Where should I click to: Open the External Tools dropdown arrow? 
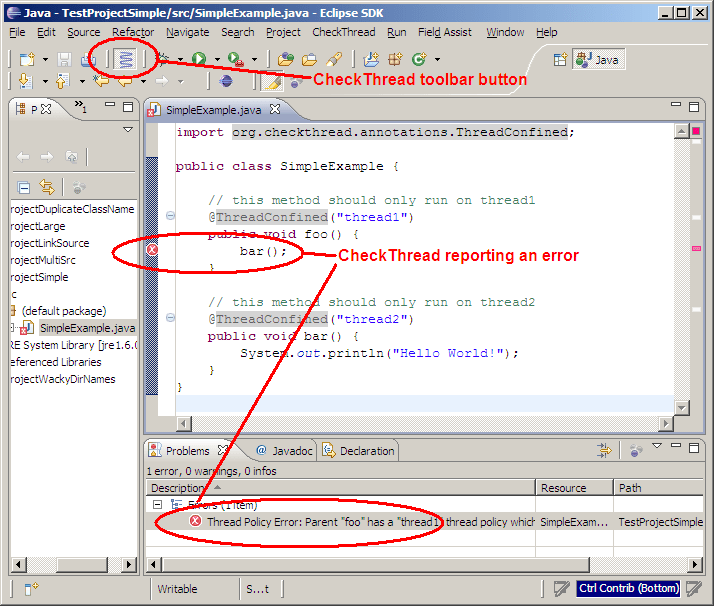coord(255,59)
